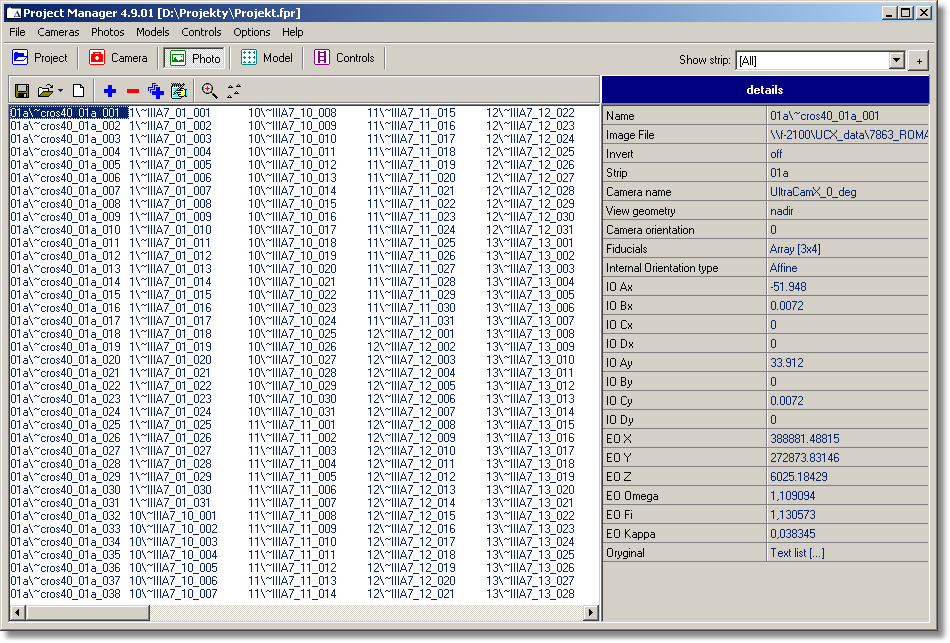This screenshot has width=950, height=643.
Task: Click the Text list [...] value
Action: [x=797, y=553]
